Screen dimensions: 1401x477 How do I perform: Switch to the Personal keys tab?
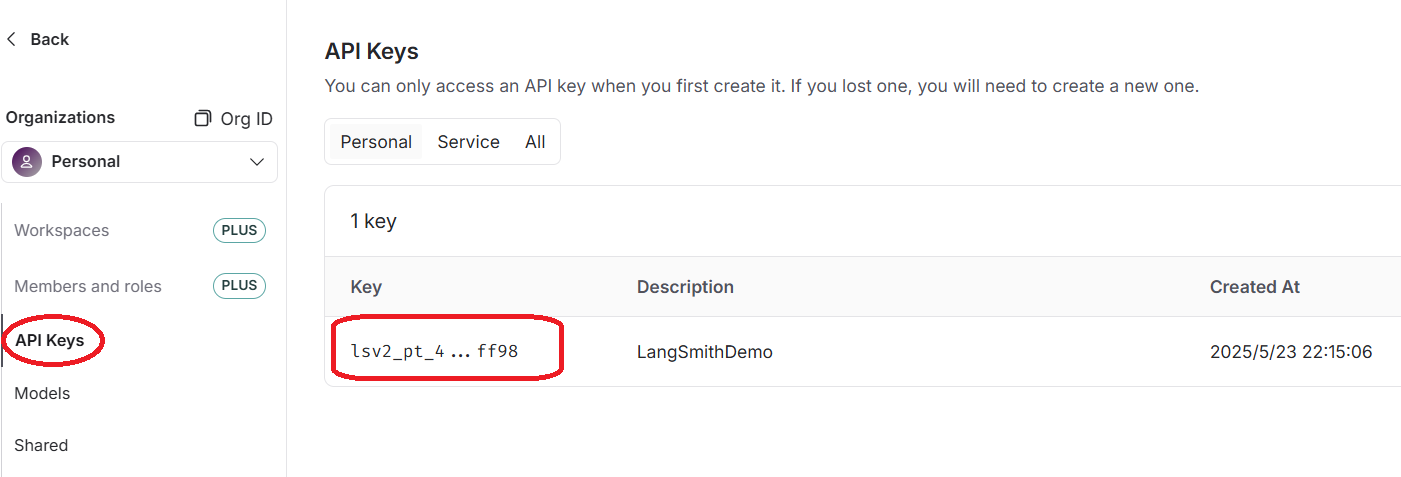click(376, 142)
